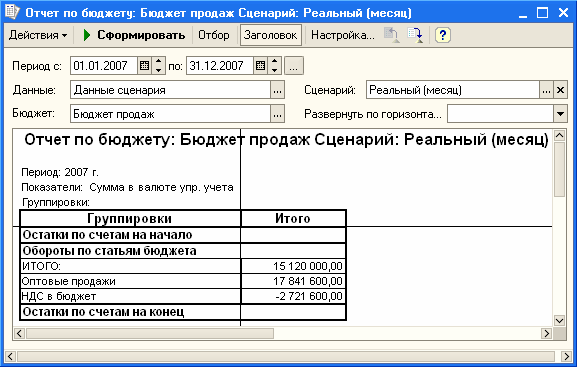Increase end date with up spinner
This screenshot has height=367, width=577.
(x=275, y=61)
